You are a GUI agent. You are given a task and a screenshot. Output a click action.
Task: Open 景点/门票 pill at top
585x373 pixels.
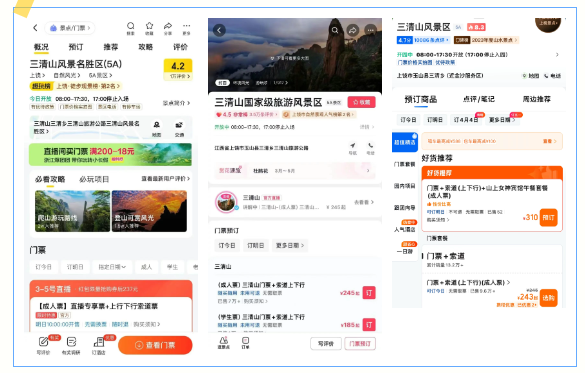[70, 28]
